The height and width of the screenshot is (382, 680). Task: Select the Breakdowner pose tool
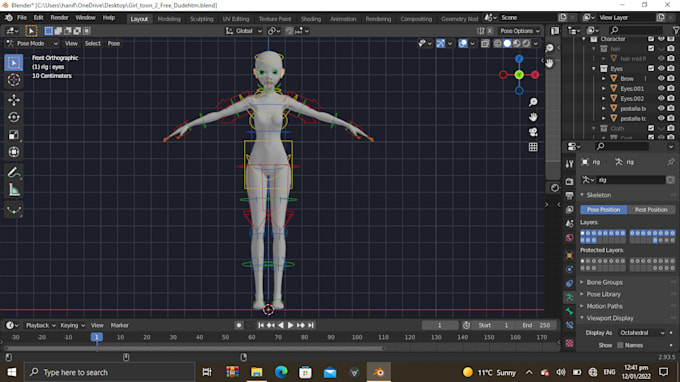point(14,211)
